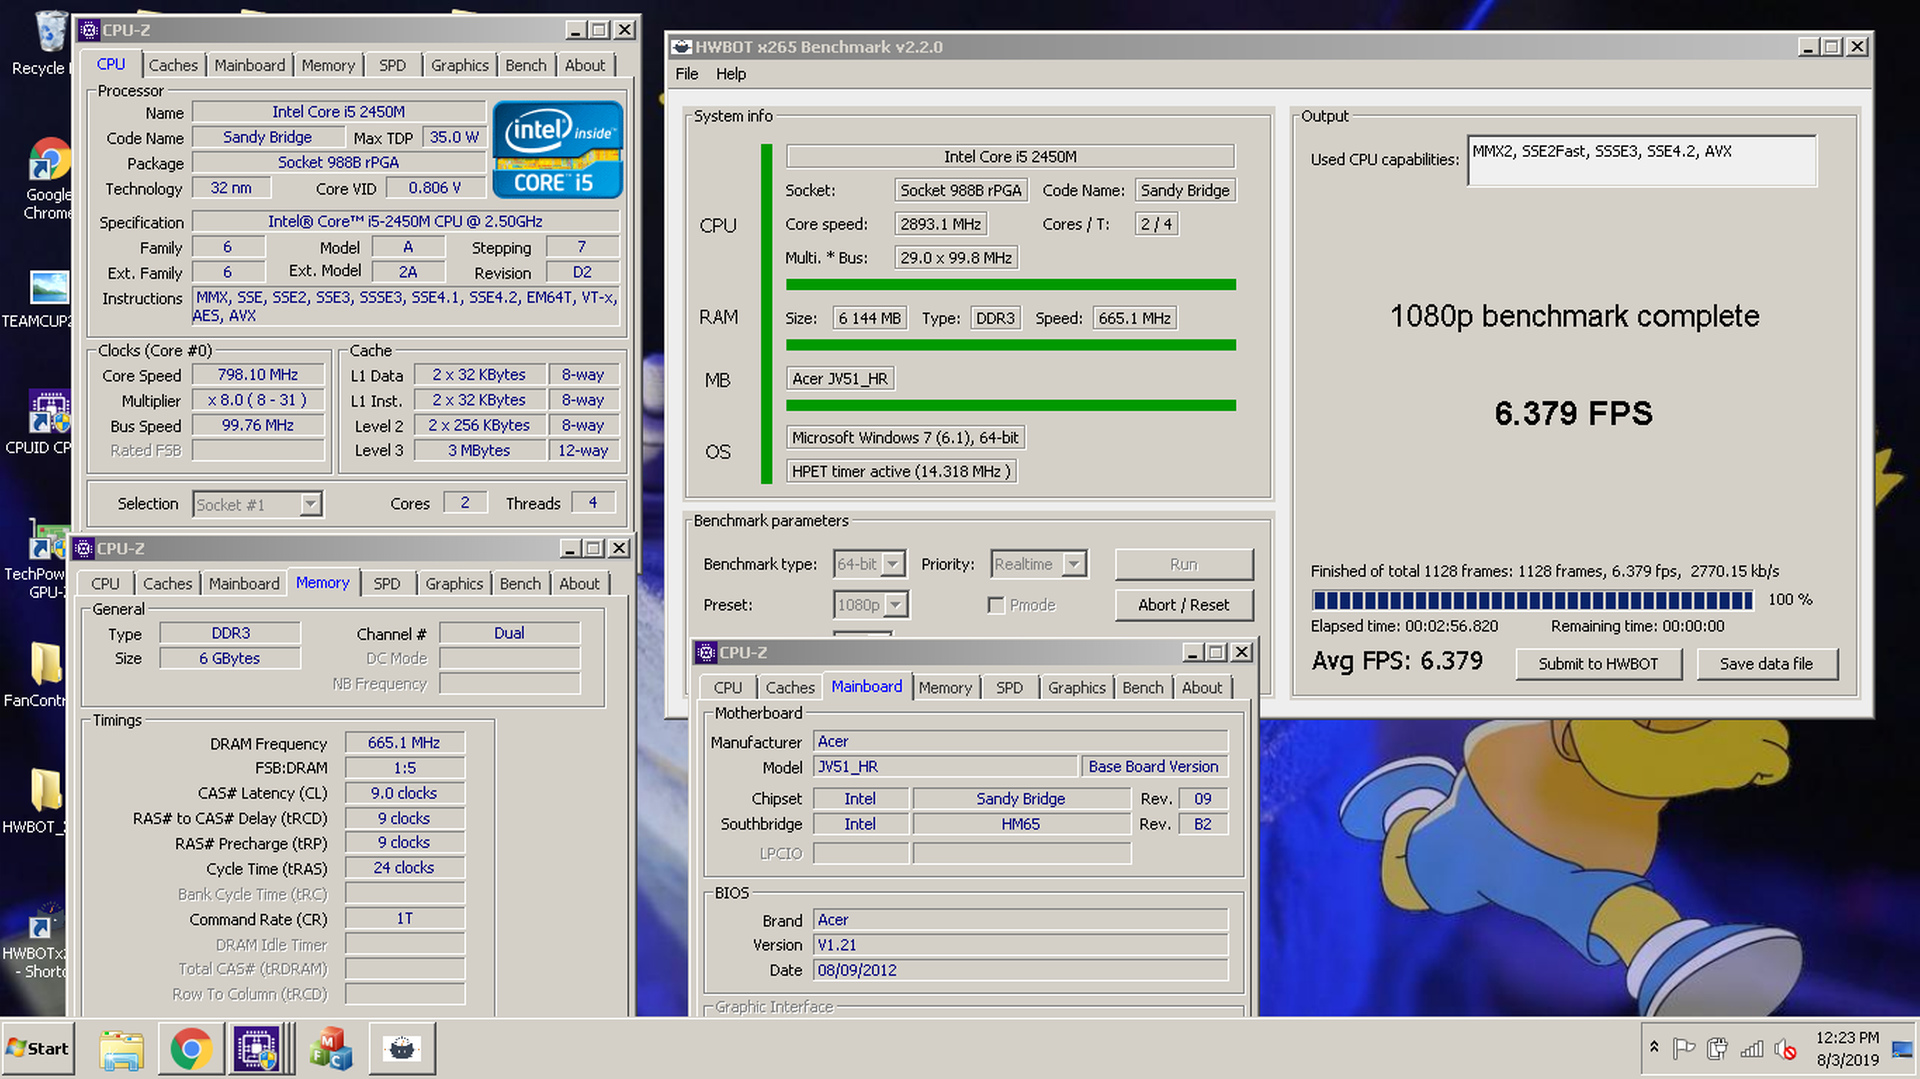Click the muted volume tray icon

[1785, 1048]
